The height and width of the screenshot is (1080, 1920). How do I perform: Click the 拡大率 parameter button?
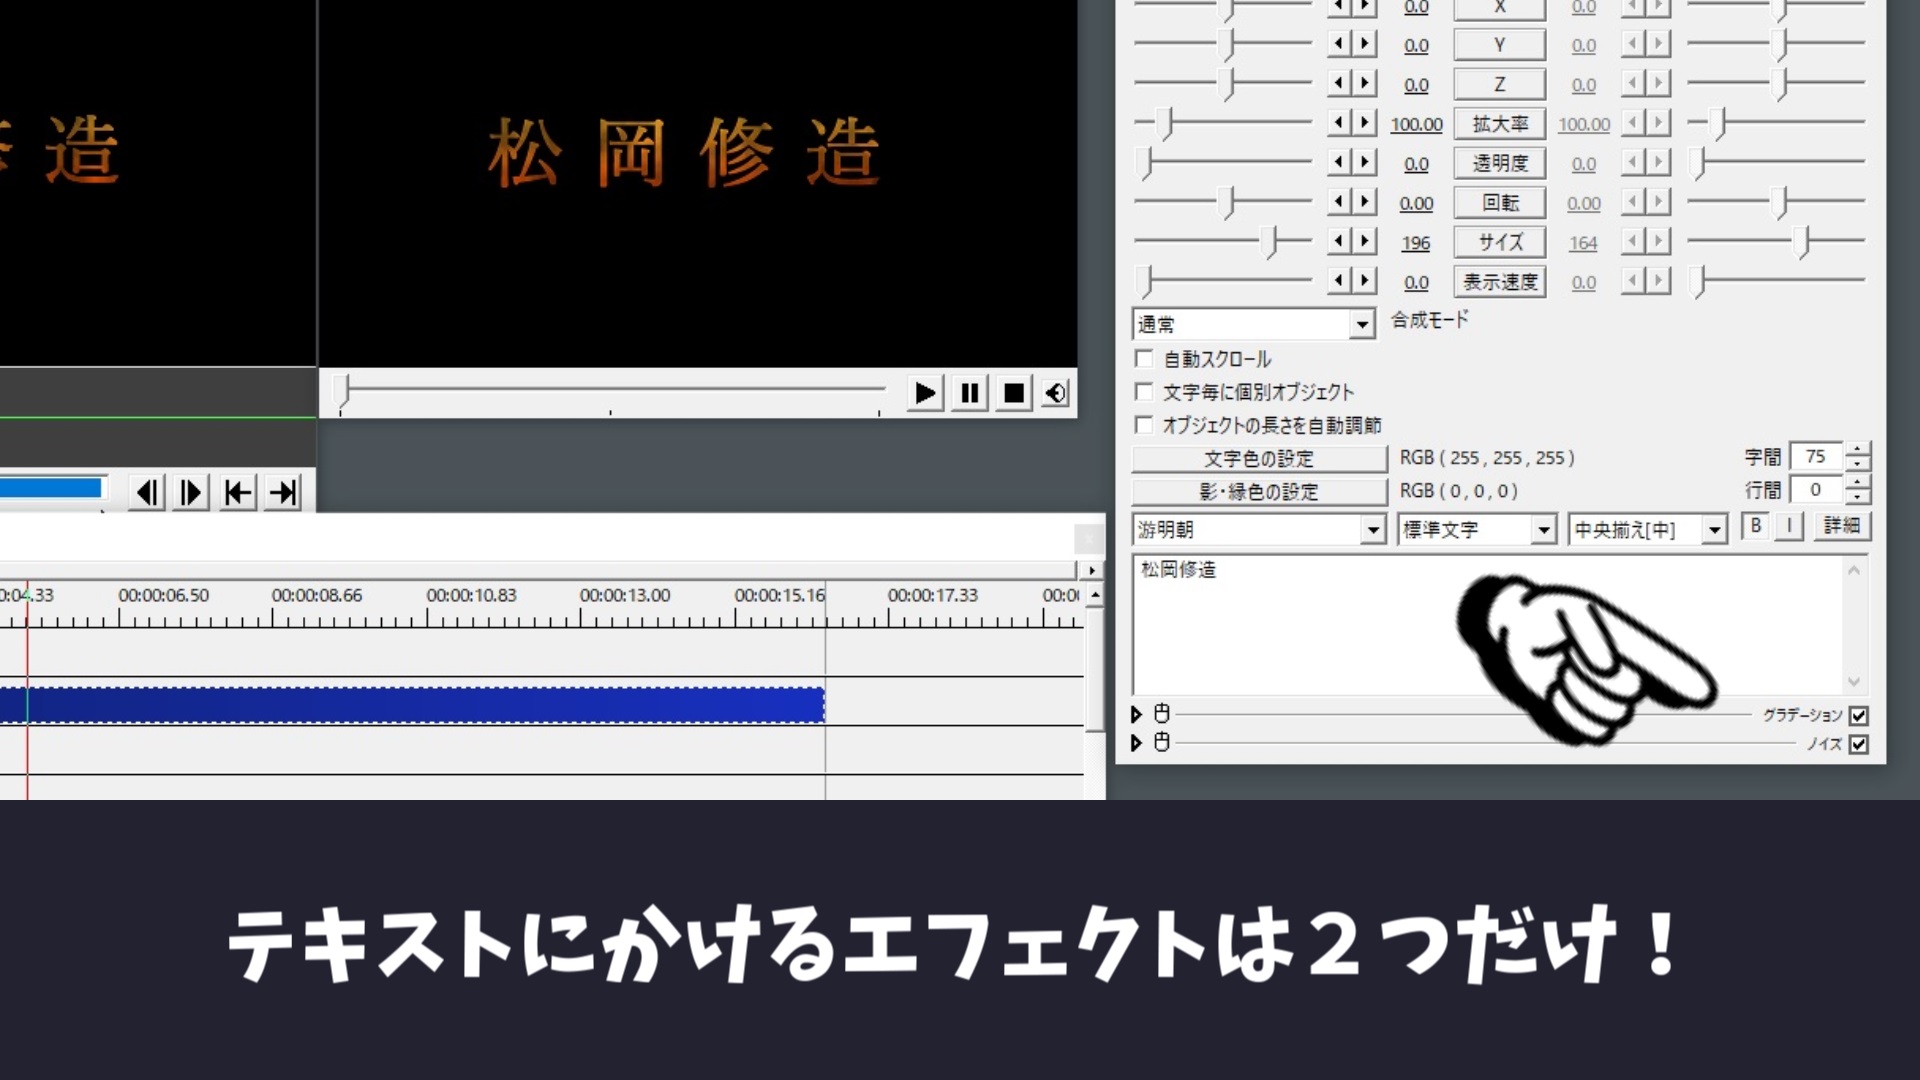(x=1499, y=124)
